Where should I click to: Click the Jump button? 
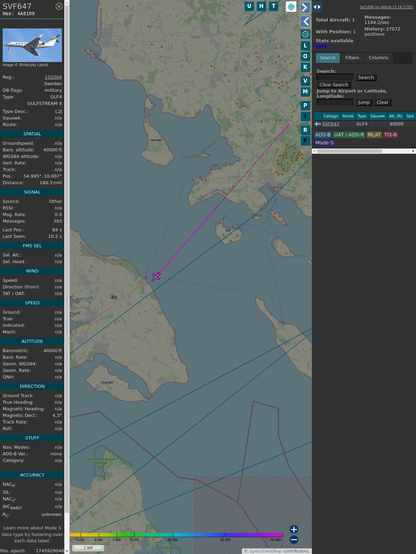coord(363,102)
